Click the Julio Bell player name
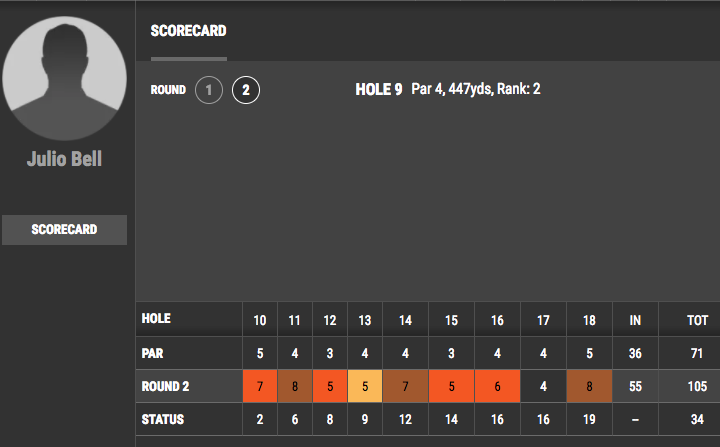Image resolution: width=720 pixels, height=447 pixels. [x=64, y=159]
